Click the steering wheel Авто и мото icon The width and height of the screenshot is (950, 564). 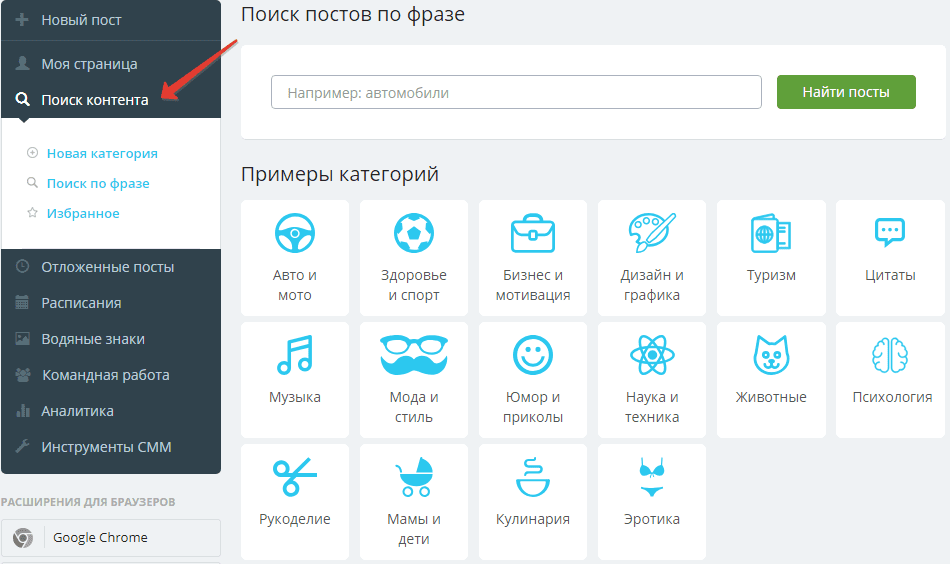click(x=295, y=233)
